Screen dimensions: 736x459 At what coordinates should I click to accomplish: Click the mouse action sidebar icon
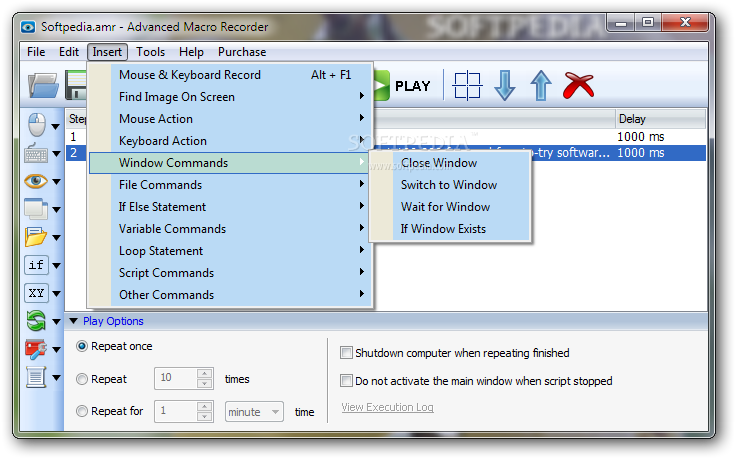point(37,125)
